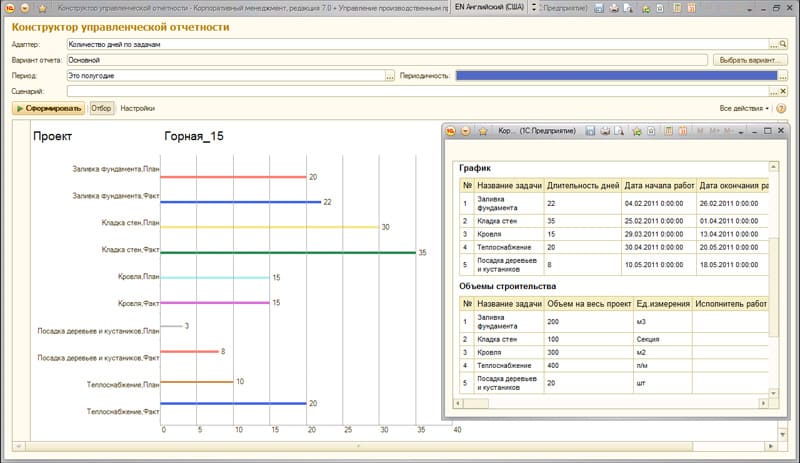Screen dimensions: 800x463
Task: Click save icon in the popup window toolbar
Action: click(x=590, y=131)
